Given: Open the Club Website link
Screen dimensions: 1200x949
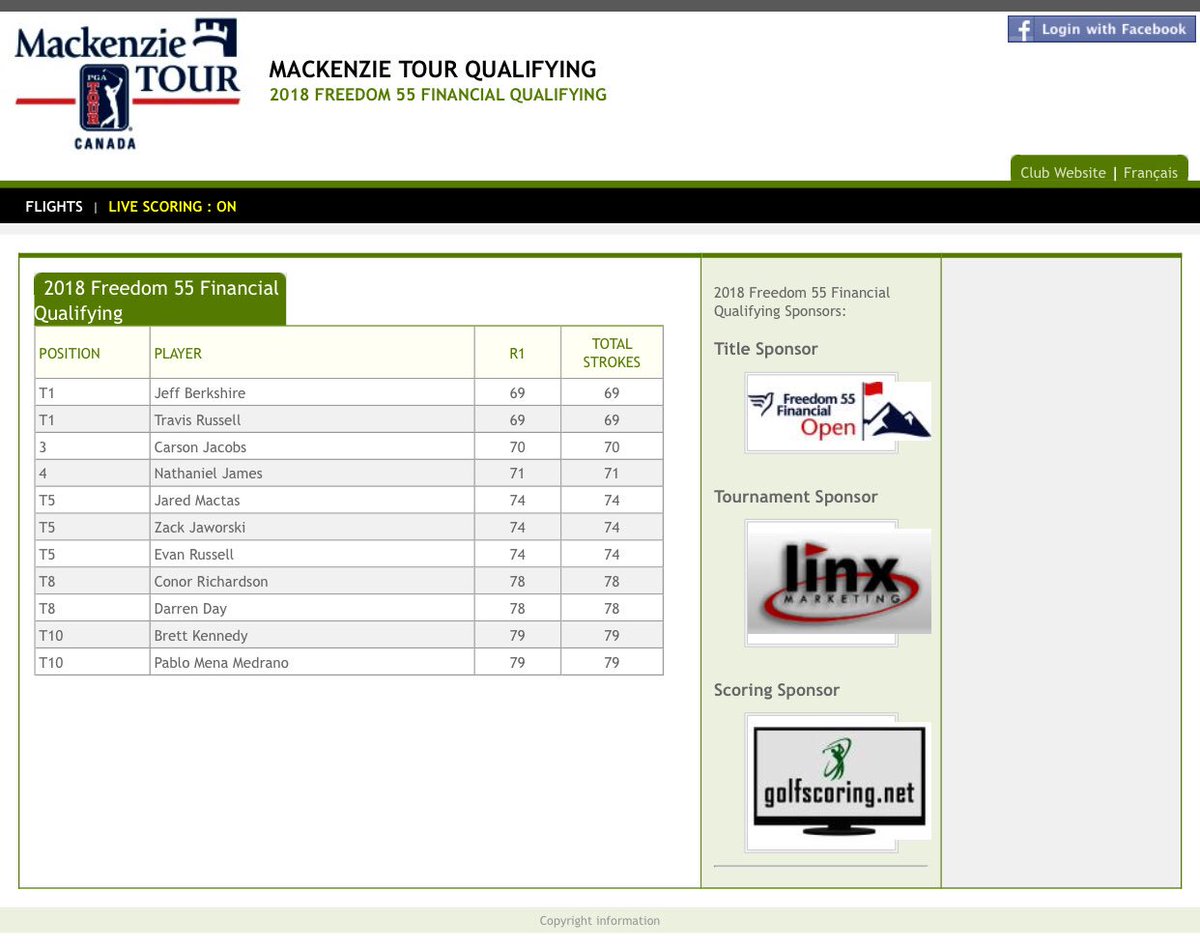Looking at the screenshot, I should 1062,173.
